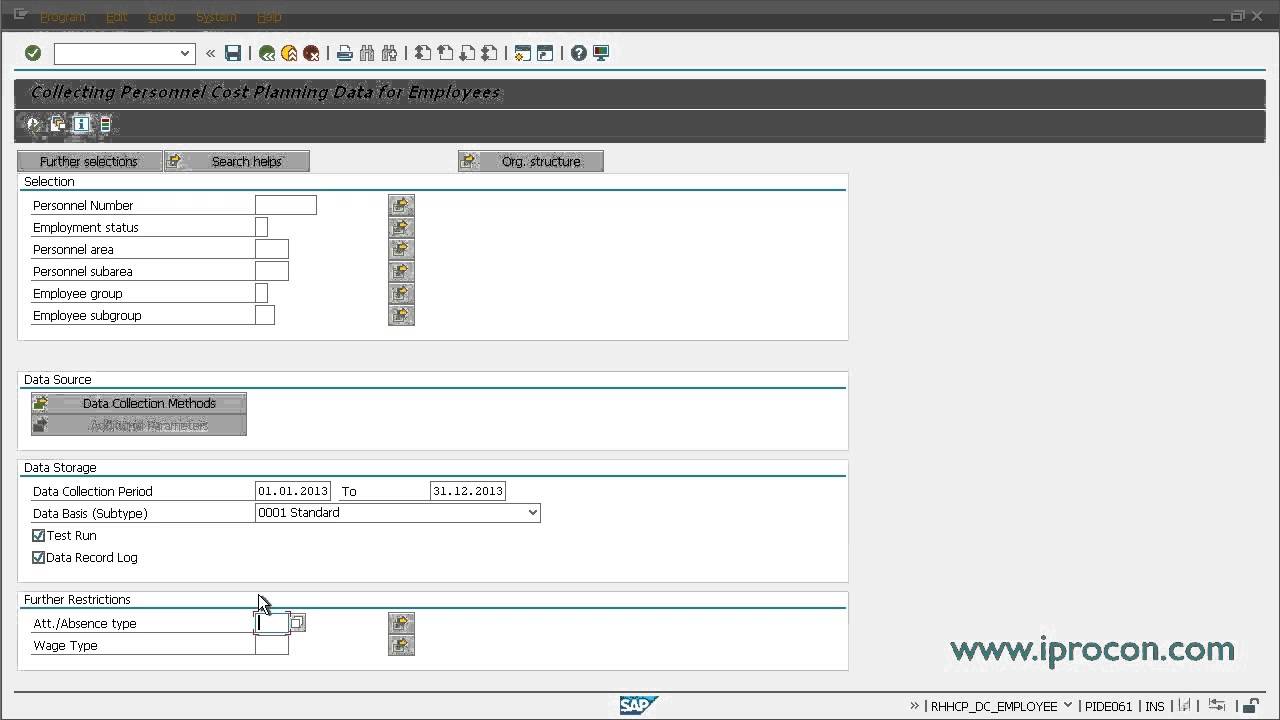Open multiple selection for Employee group
The width and height of the screenshot is (1280, 720).
(x=401, y=293)
